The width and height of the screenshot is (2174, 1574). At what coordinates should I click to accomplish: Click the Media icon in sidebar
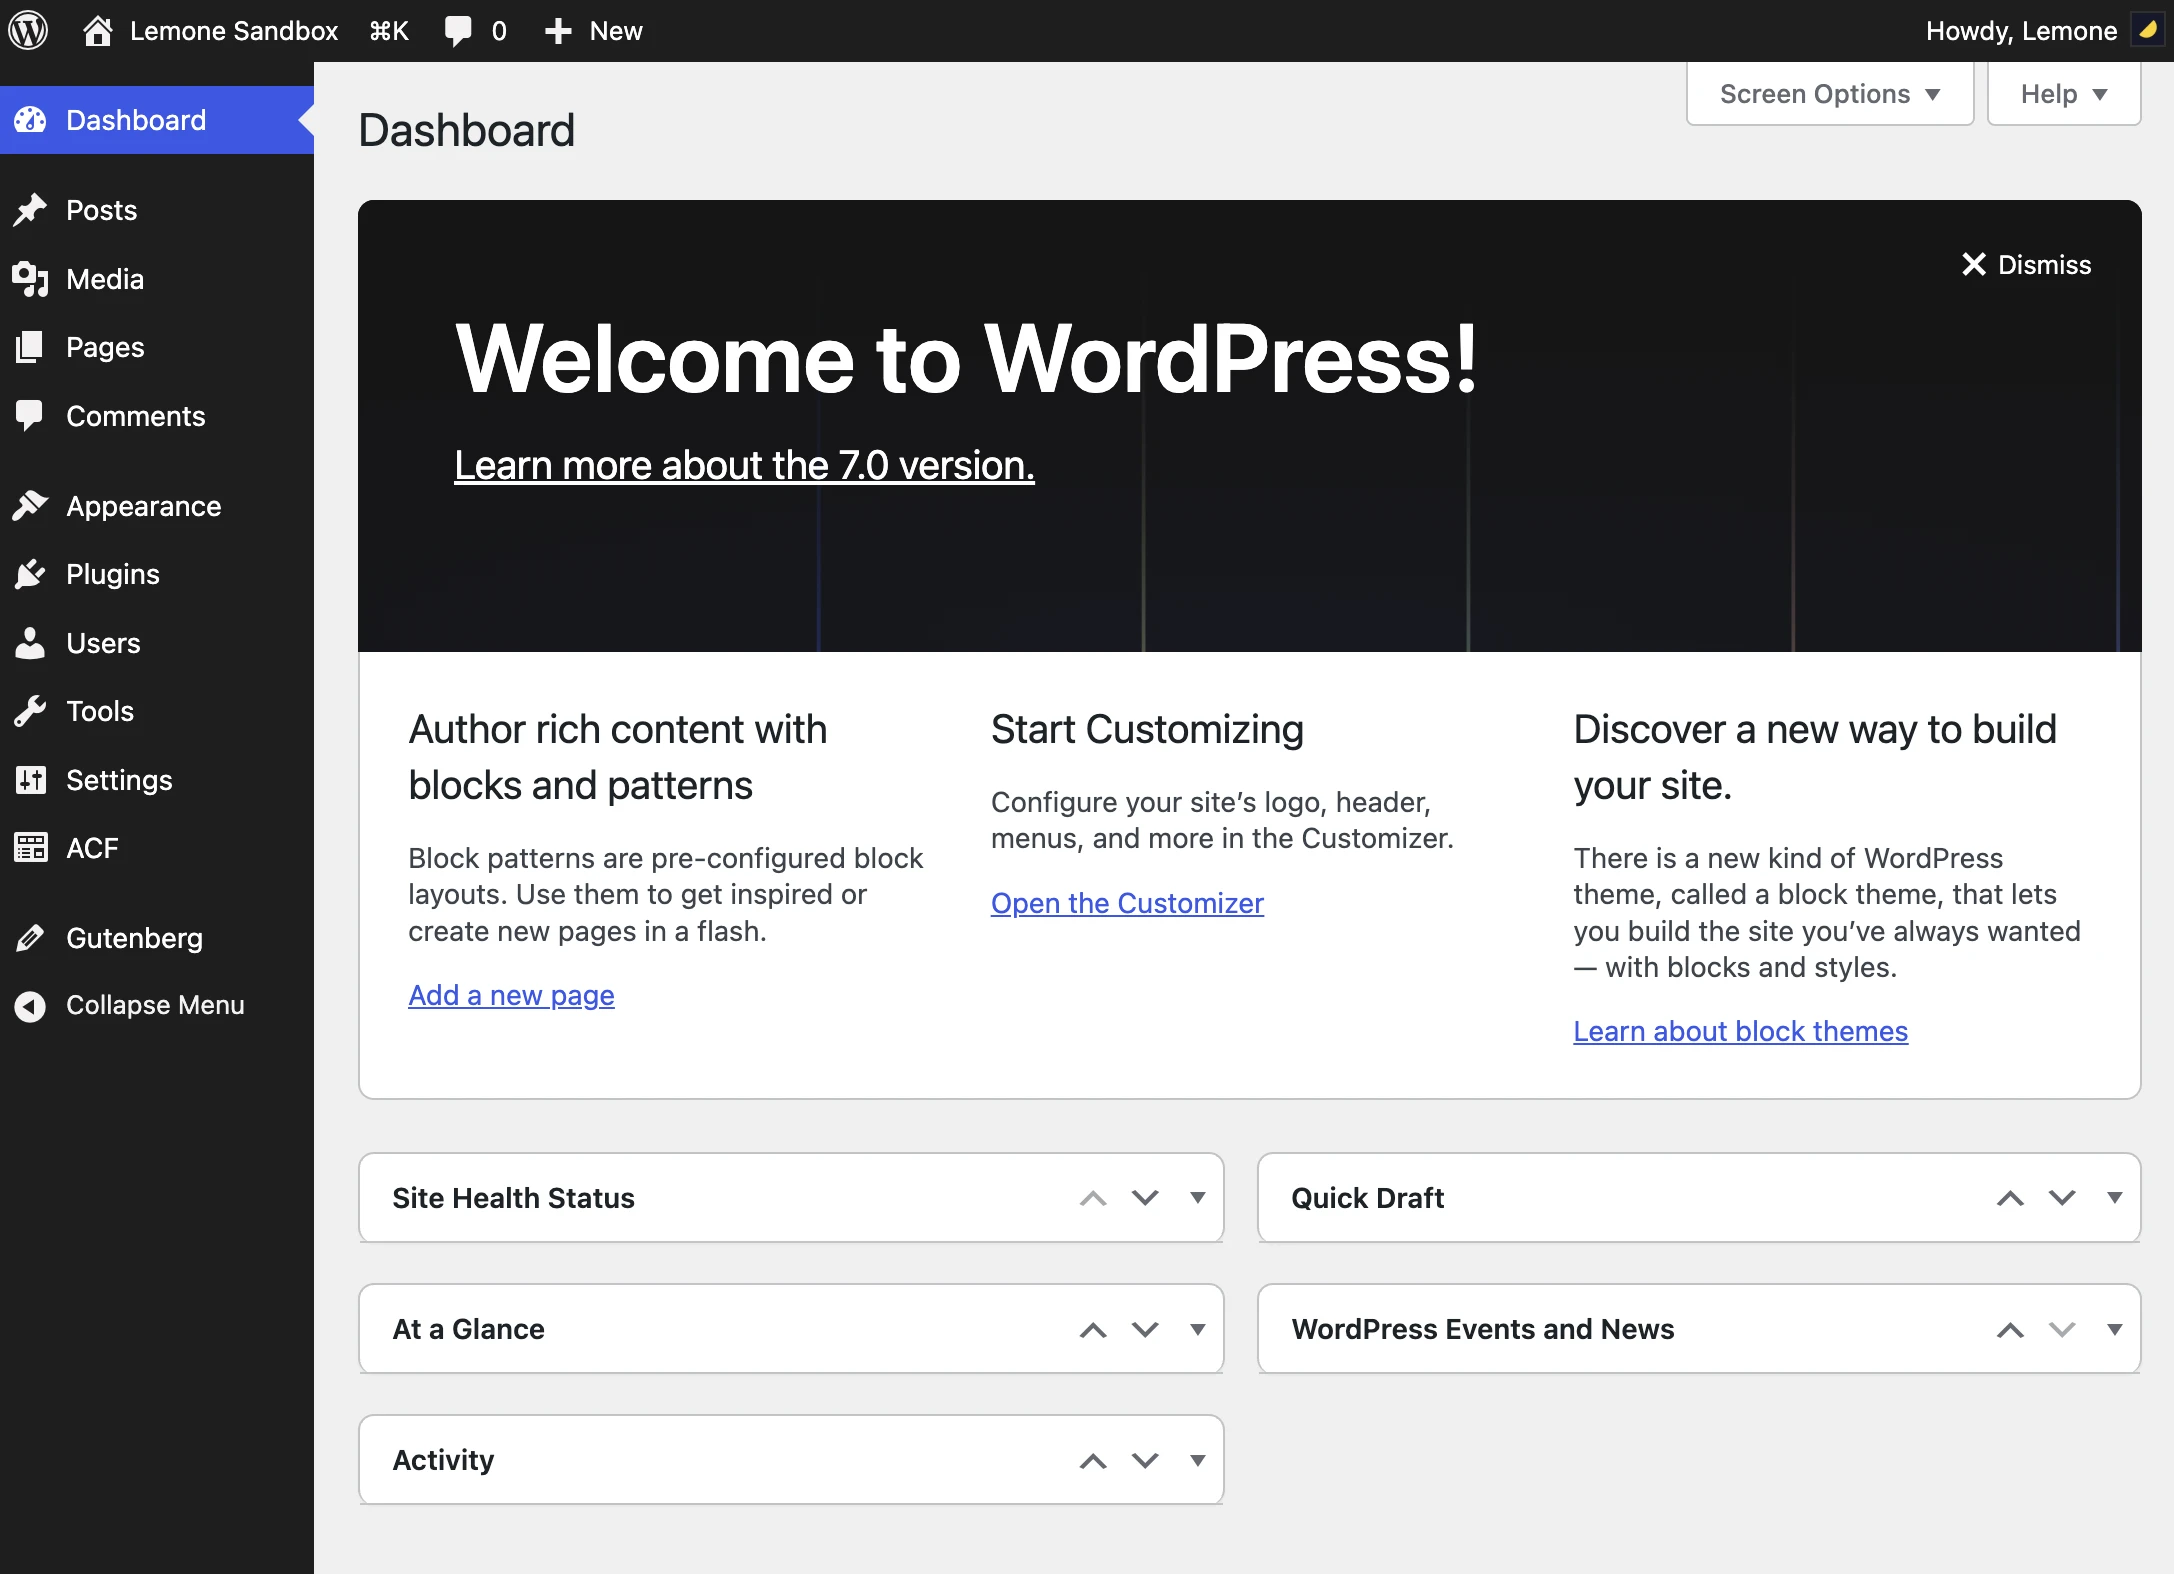[x=30, y=279]
